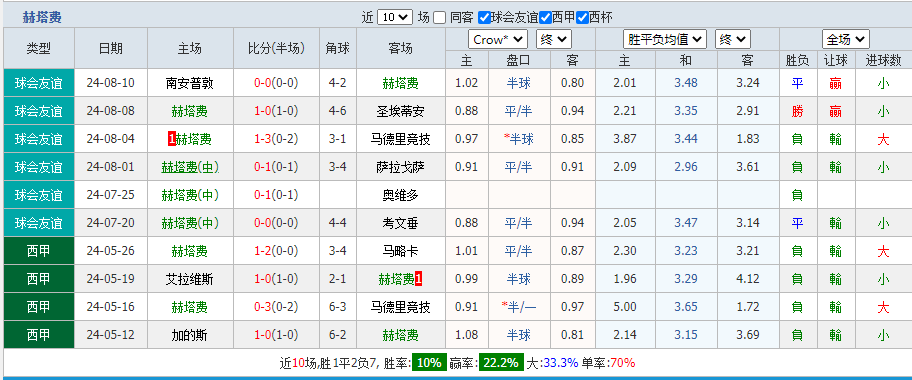This screenshot has height=380, width=912.
Task: Click the red card badge on 24-08-04 赫塔费
Action: pos(172,139)
